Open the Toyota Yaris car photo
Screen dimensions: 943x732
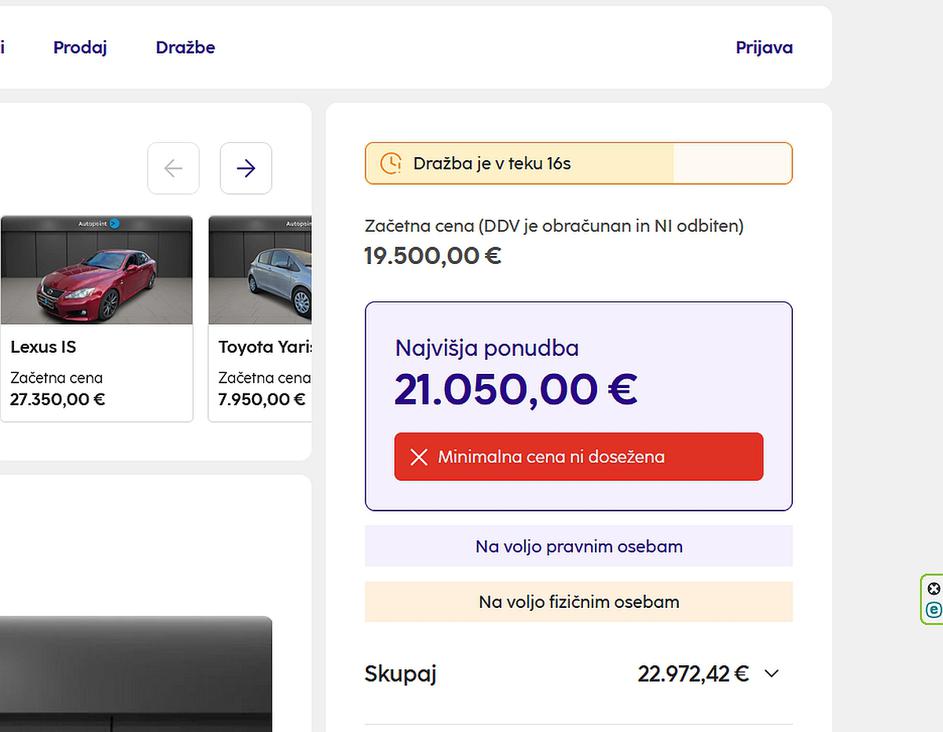click(x=261, y=275)
